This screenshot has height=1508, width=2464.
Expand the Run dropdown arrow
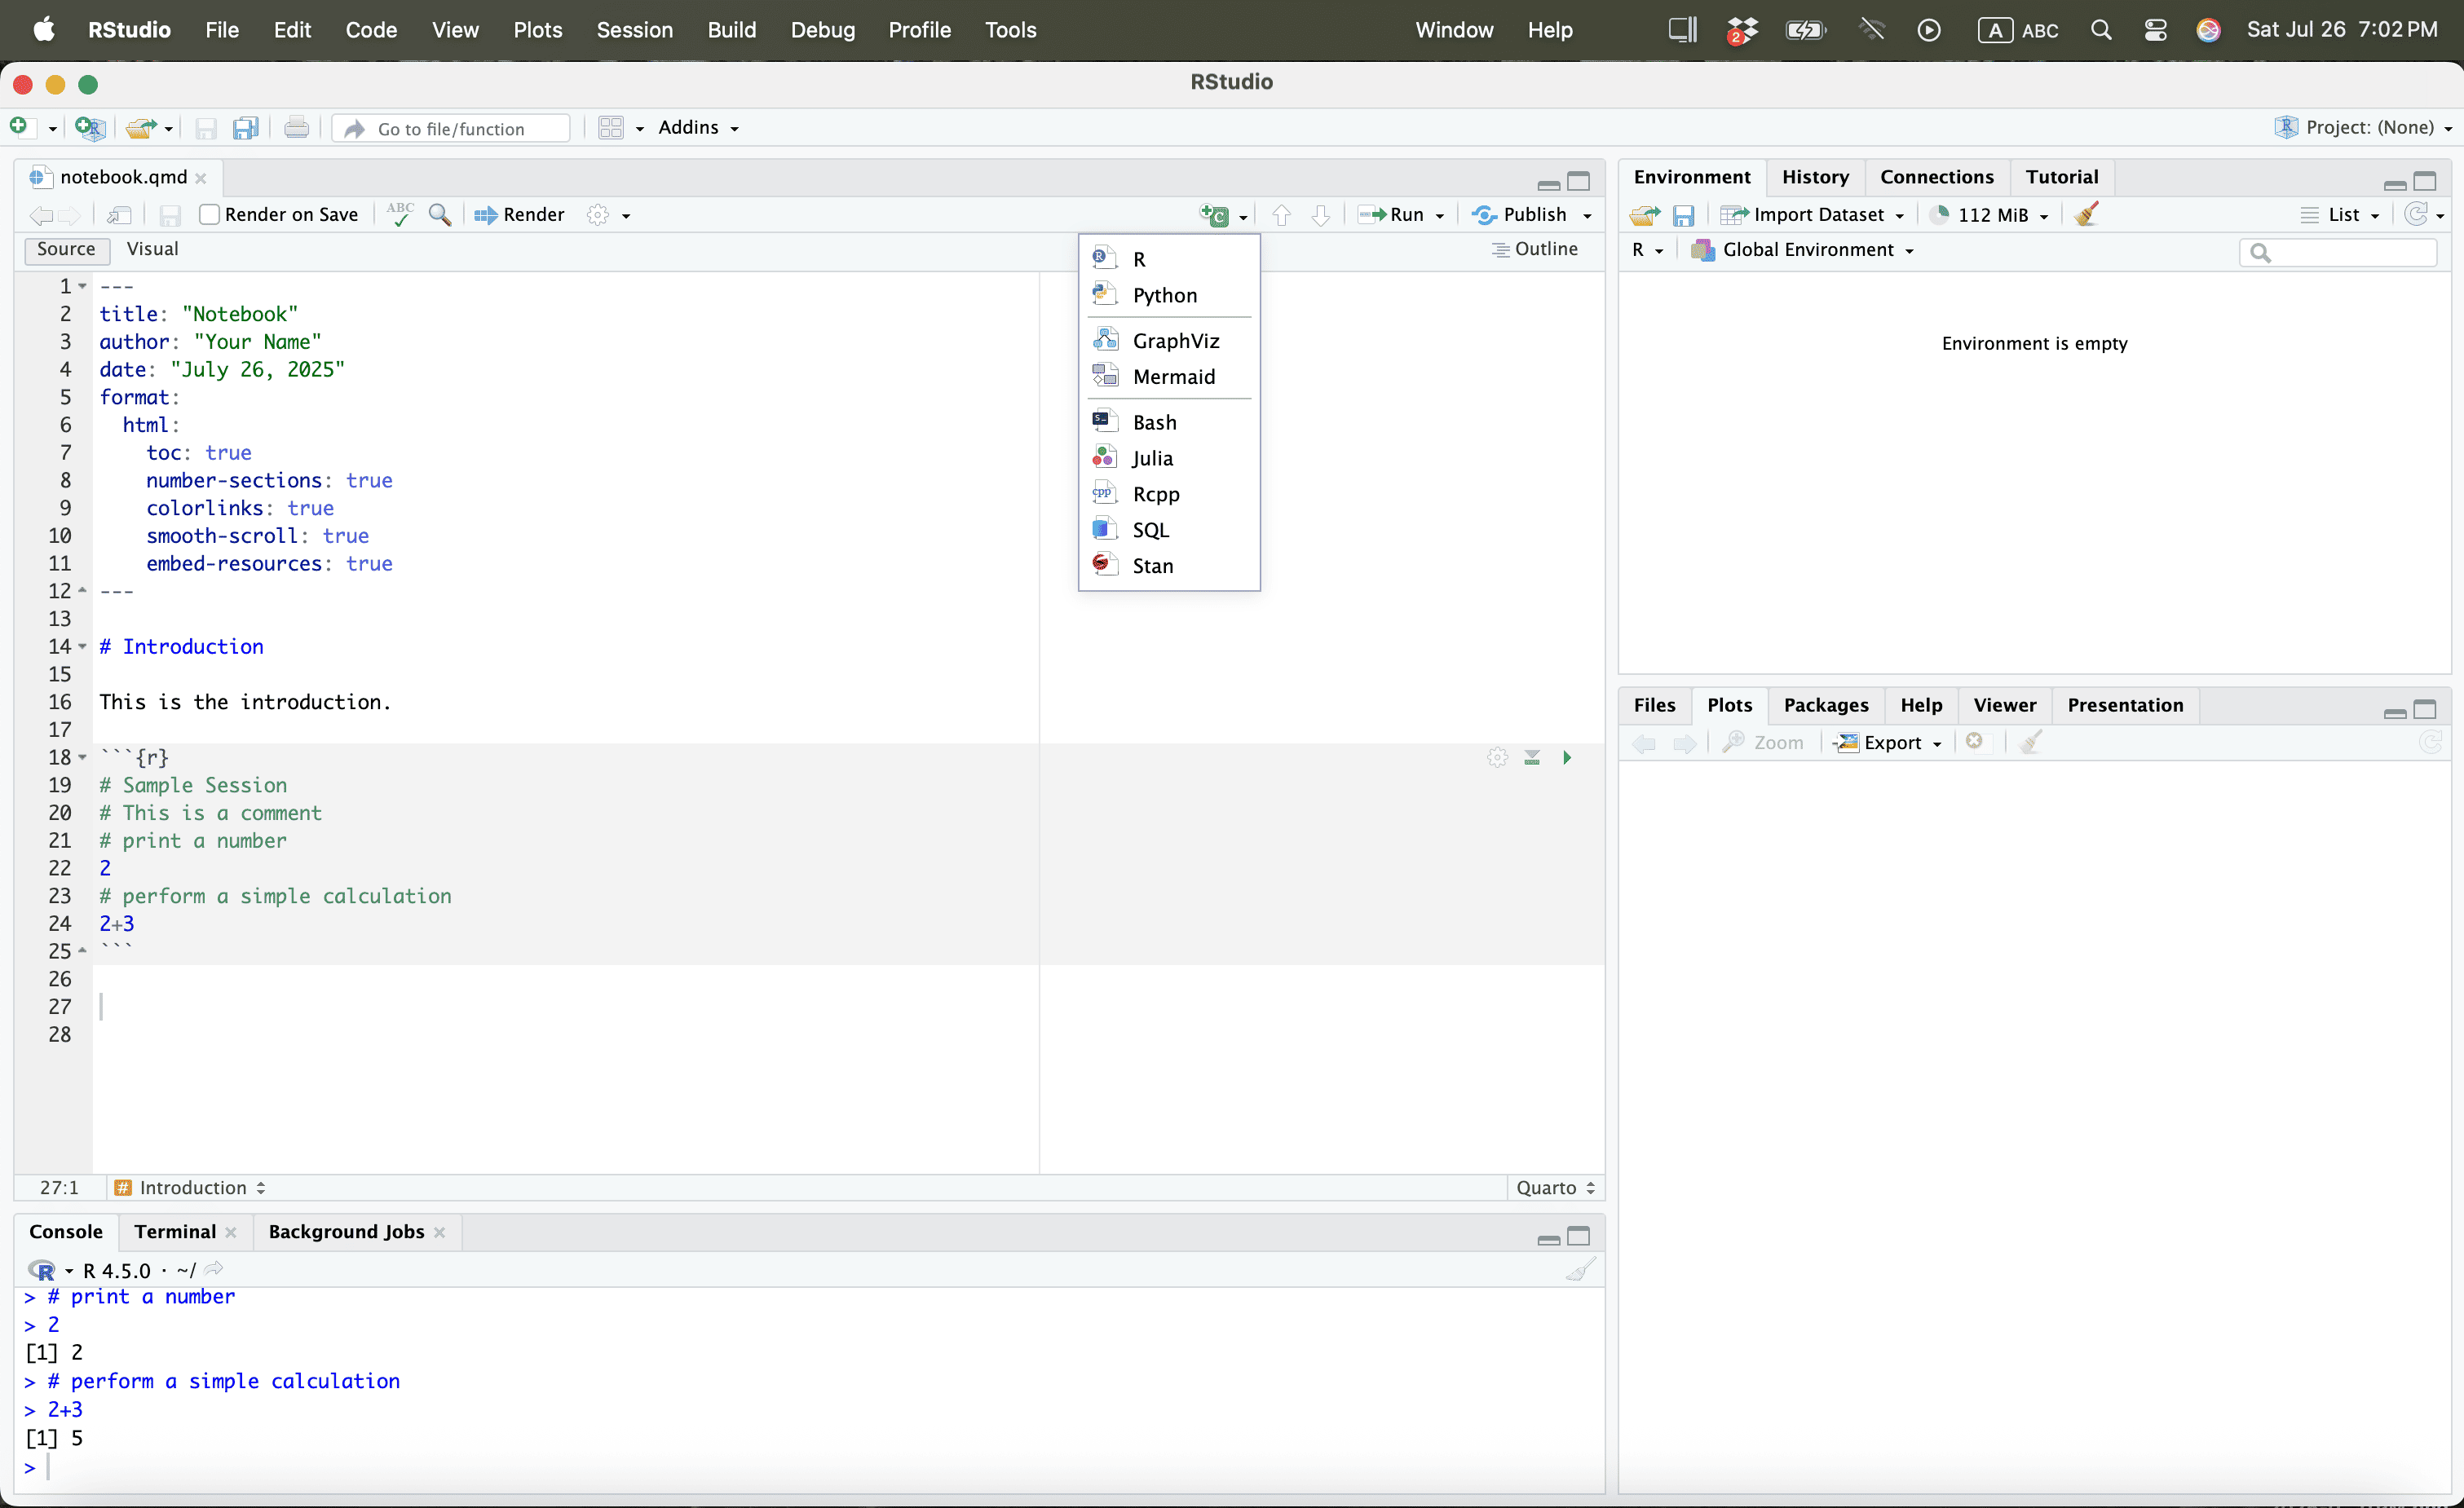1440,215
